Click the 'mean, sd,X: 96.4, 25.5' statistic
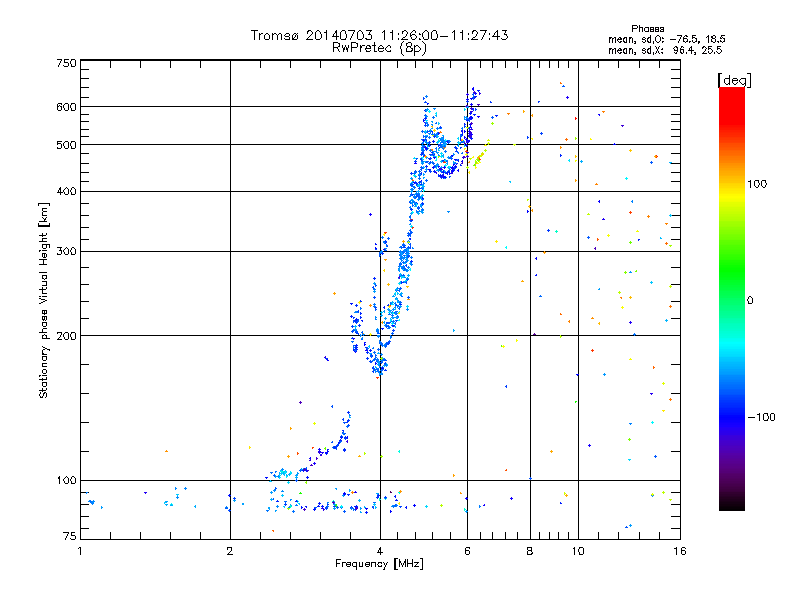 [x=665, y=50]
